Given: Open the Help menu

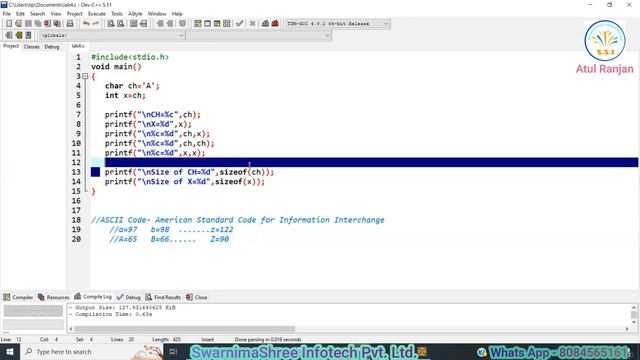Looking at the screenshot, I should click(x=177, y=13).
